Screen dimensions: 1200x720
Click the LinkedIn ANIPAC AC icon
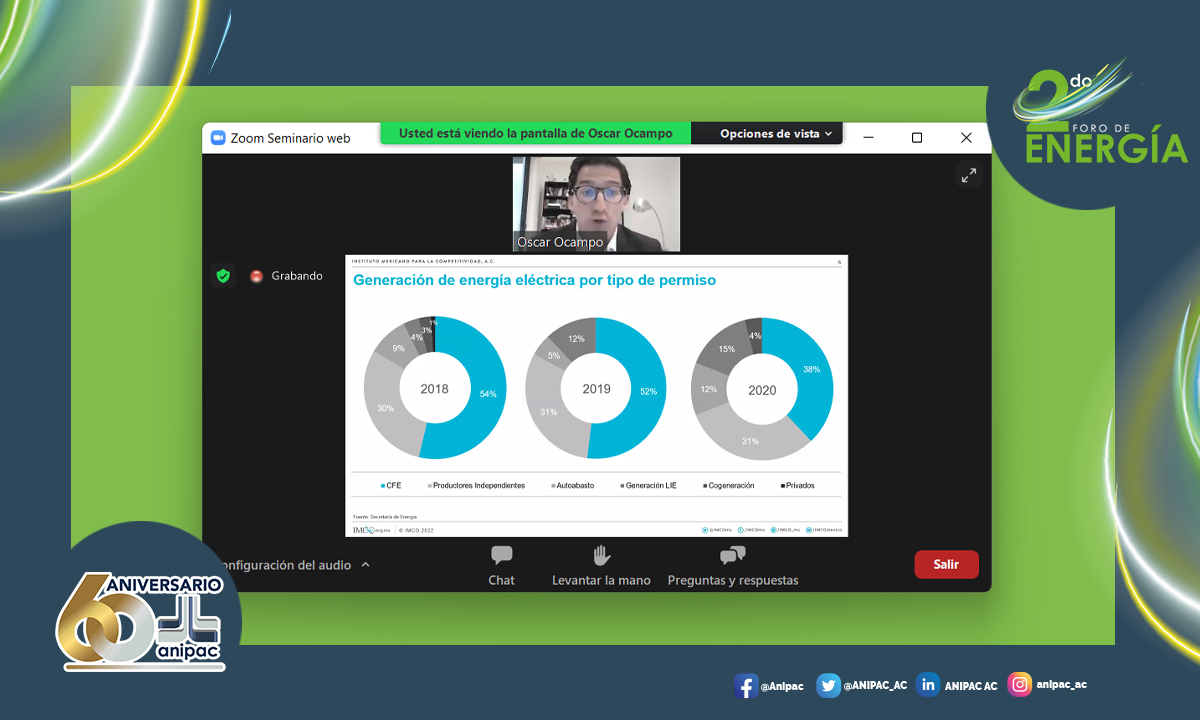[x=927, y=685]
